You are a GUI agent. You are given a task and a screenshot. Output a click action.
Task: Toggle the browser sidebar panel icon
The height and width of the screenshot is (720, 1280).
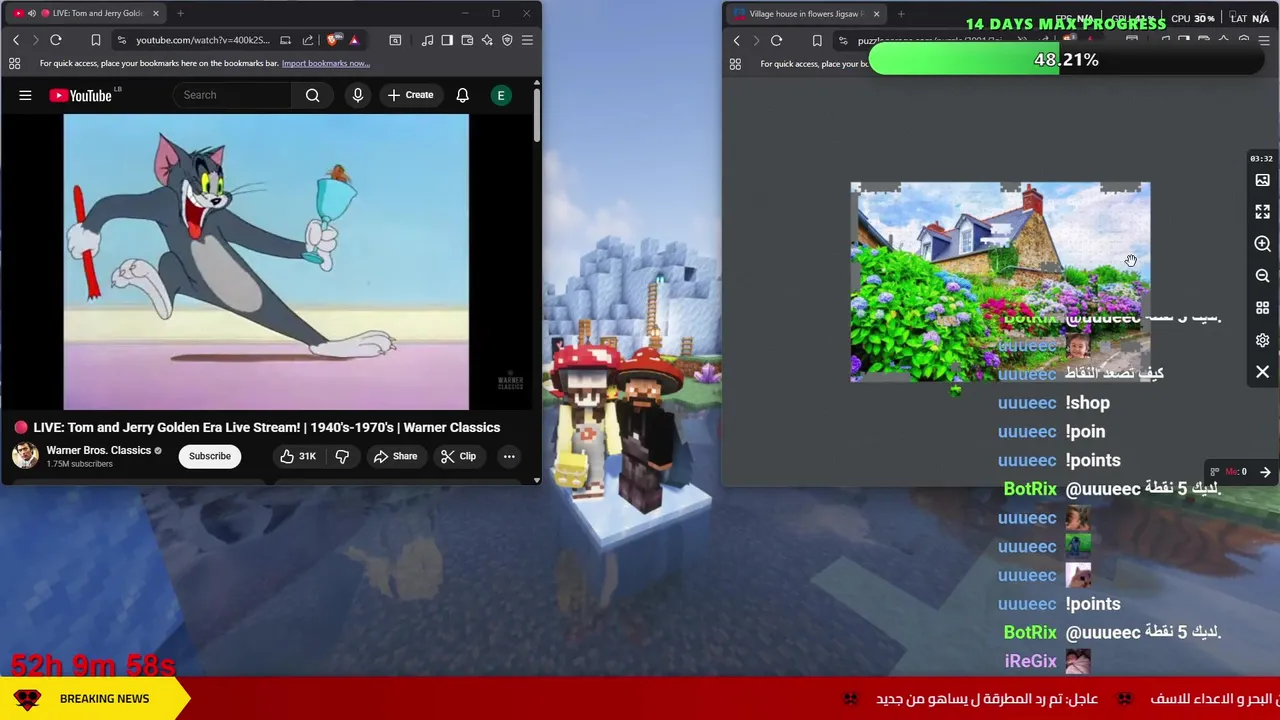coord(447,40)
